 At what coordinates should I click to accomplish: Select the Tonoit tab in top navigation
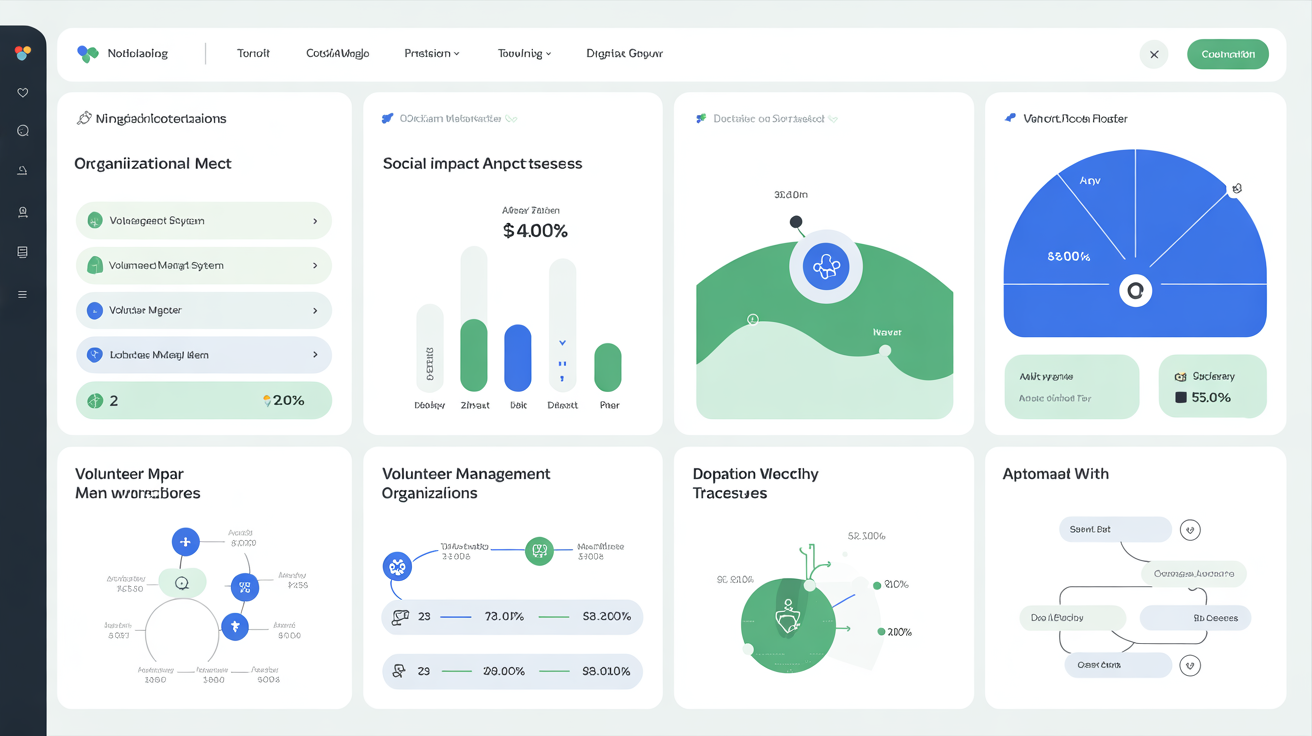click(x=253, y=54)
